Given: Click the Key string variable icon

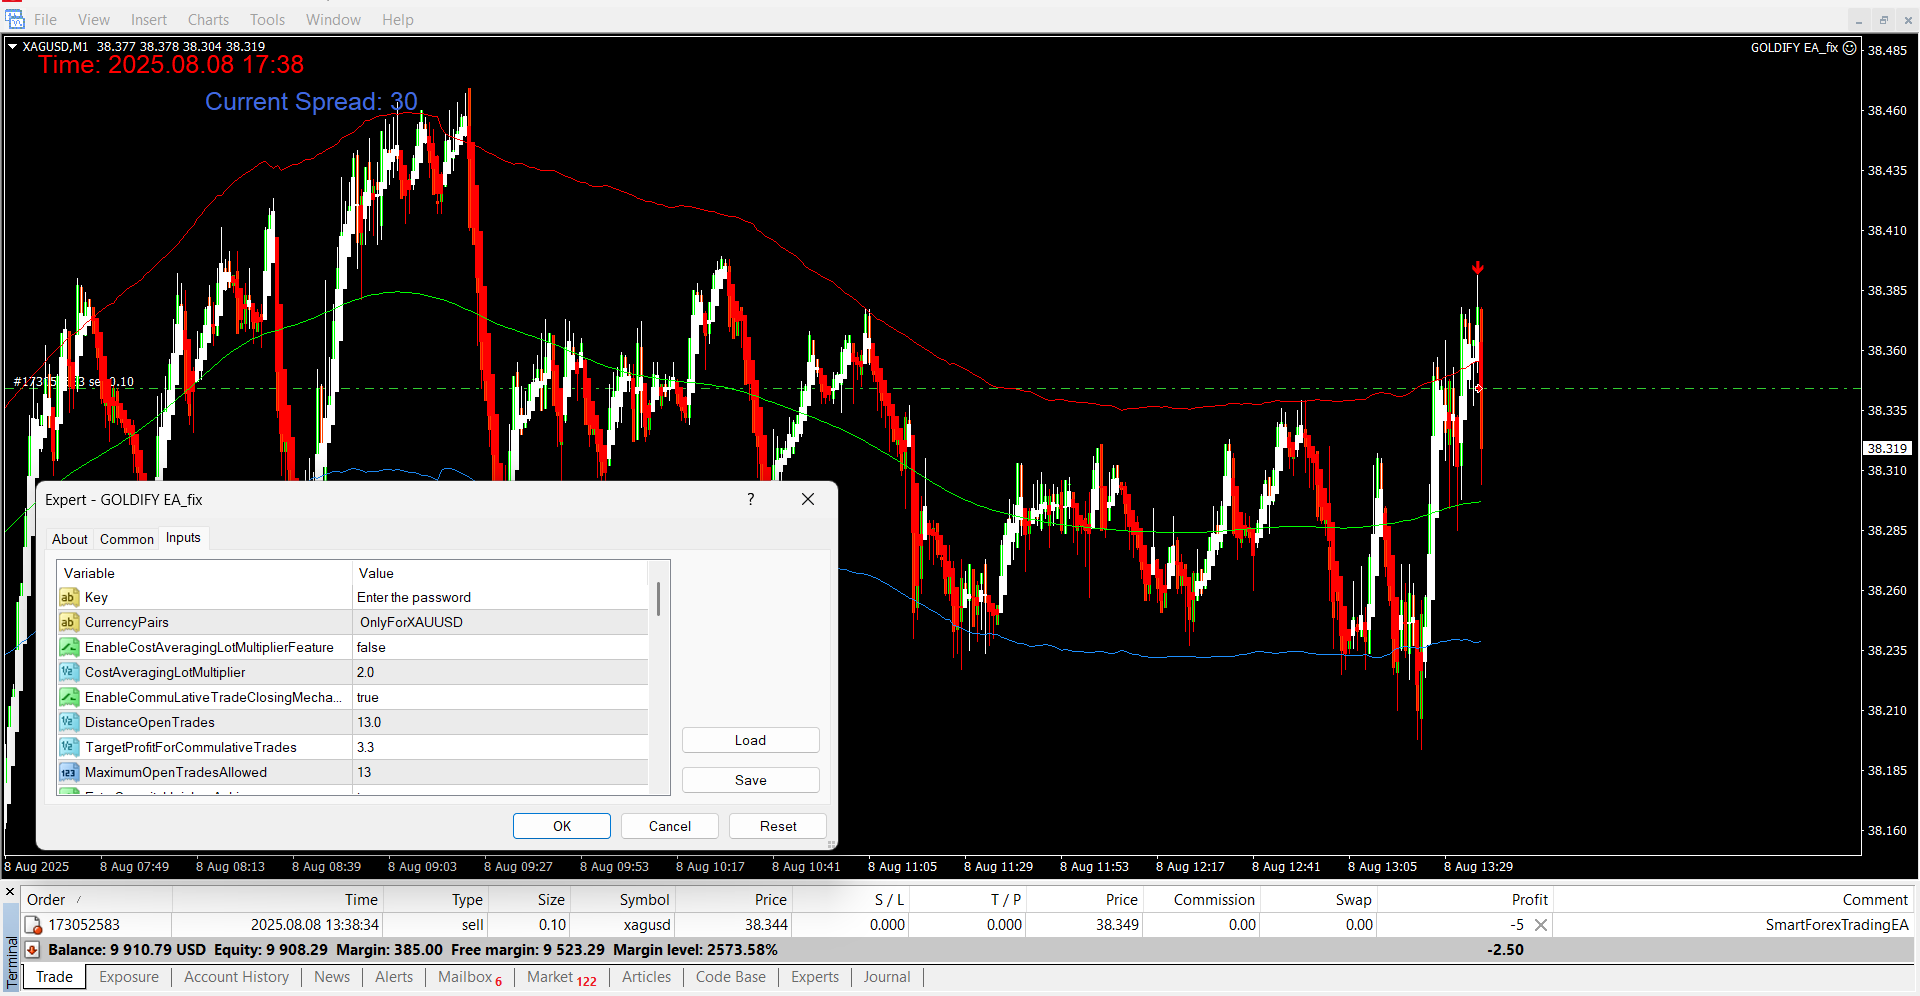Looking at the screenshot, I should click(x=68, y=597).
